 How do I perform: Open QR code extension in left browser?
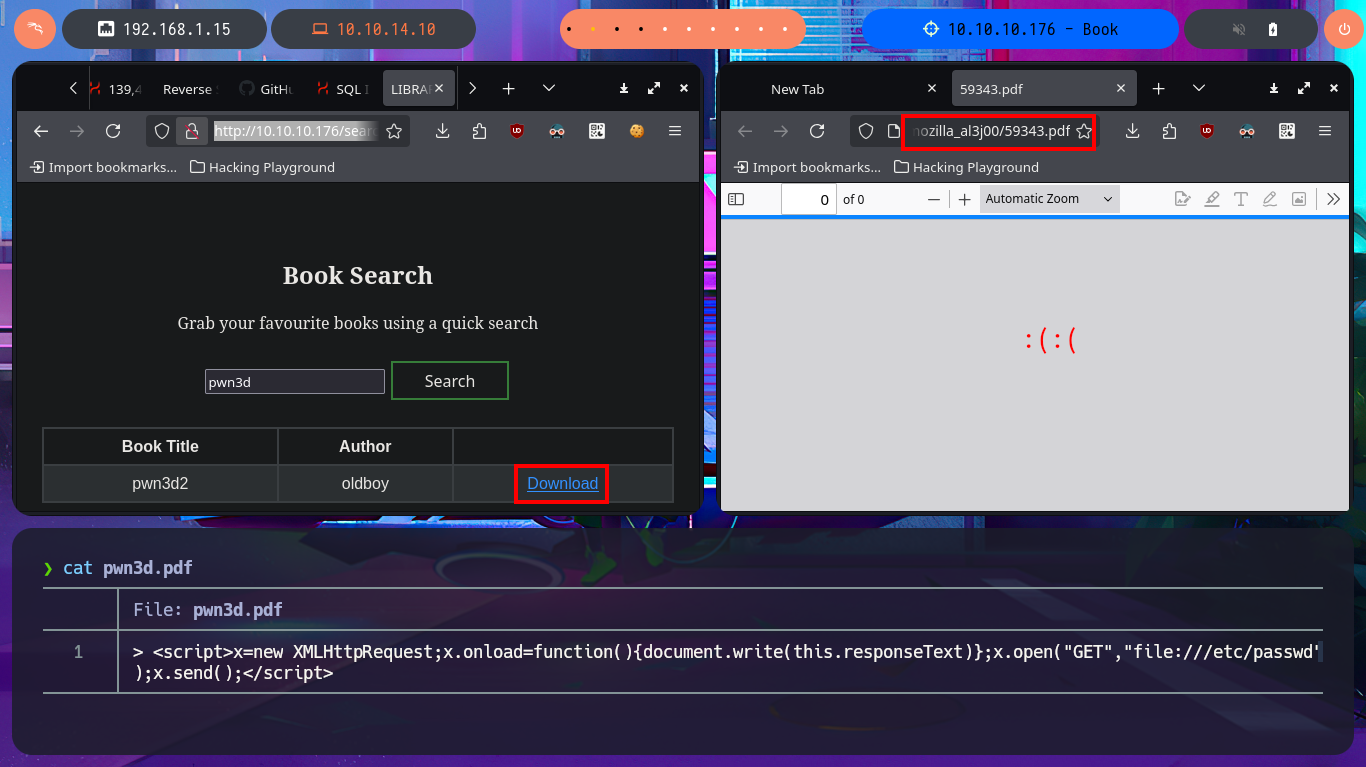[597, 131]
